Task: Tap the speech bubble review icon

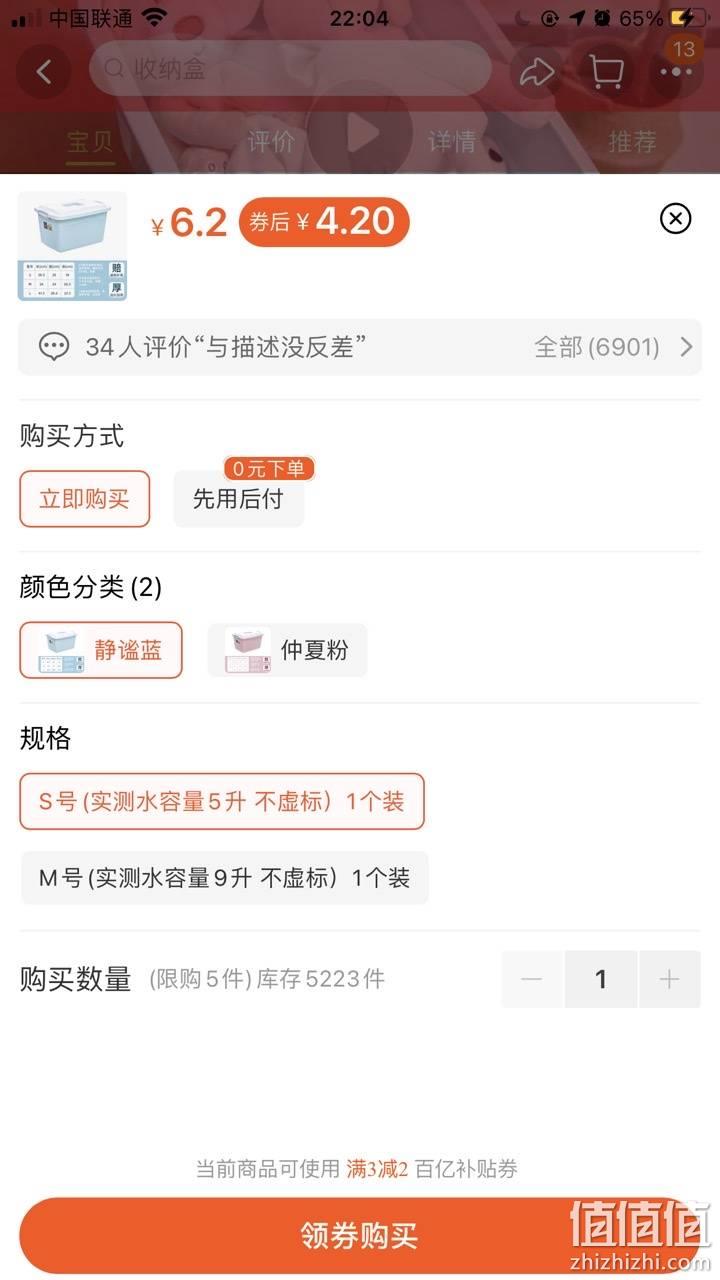Action: coord(54,347)
